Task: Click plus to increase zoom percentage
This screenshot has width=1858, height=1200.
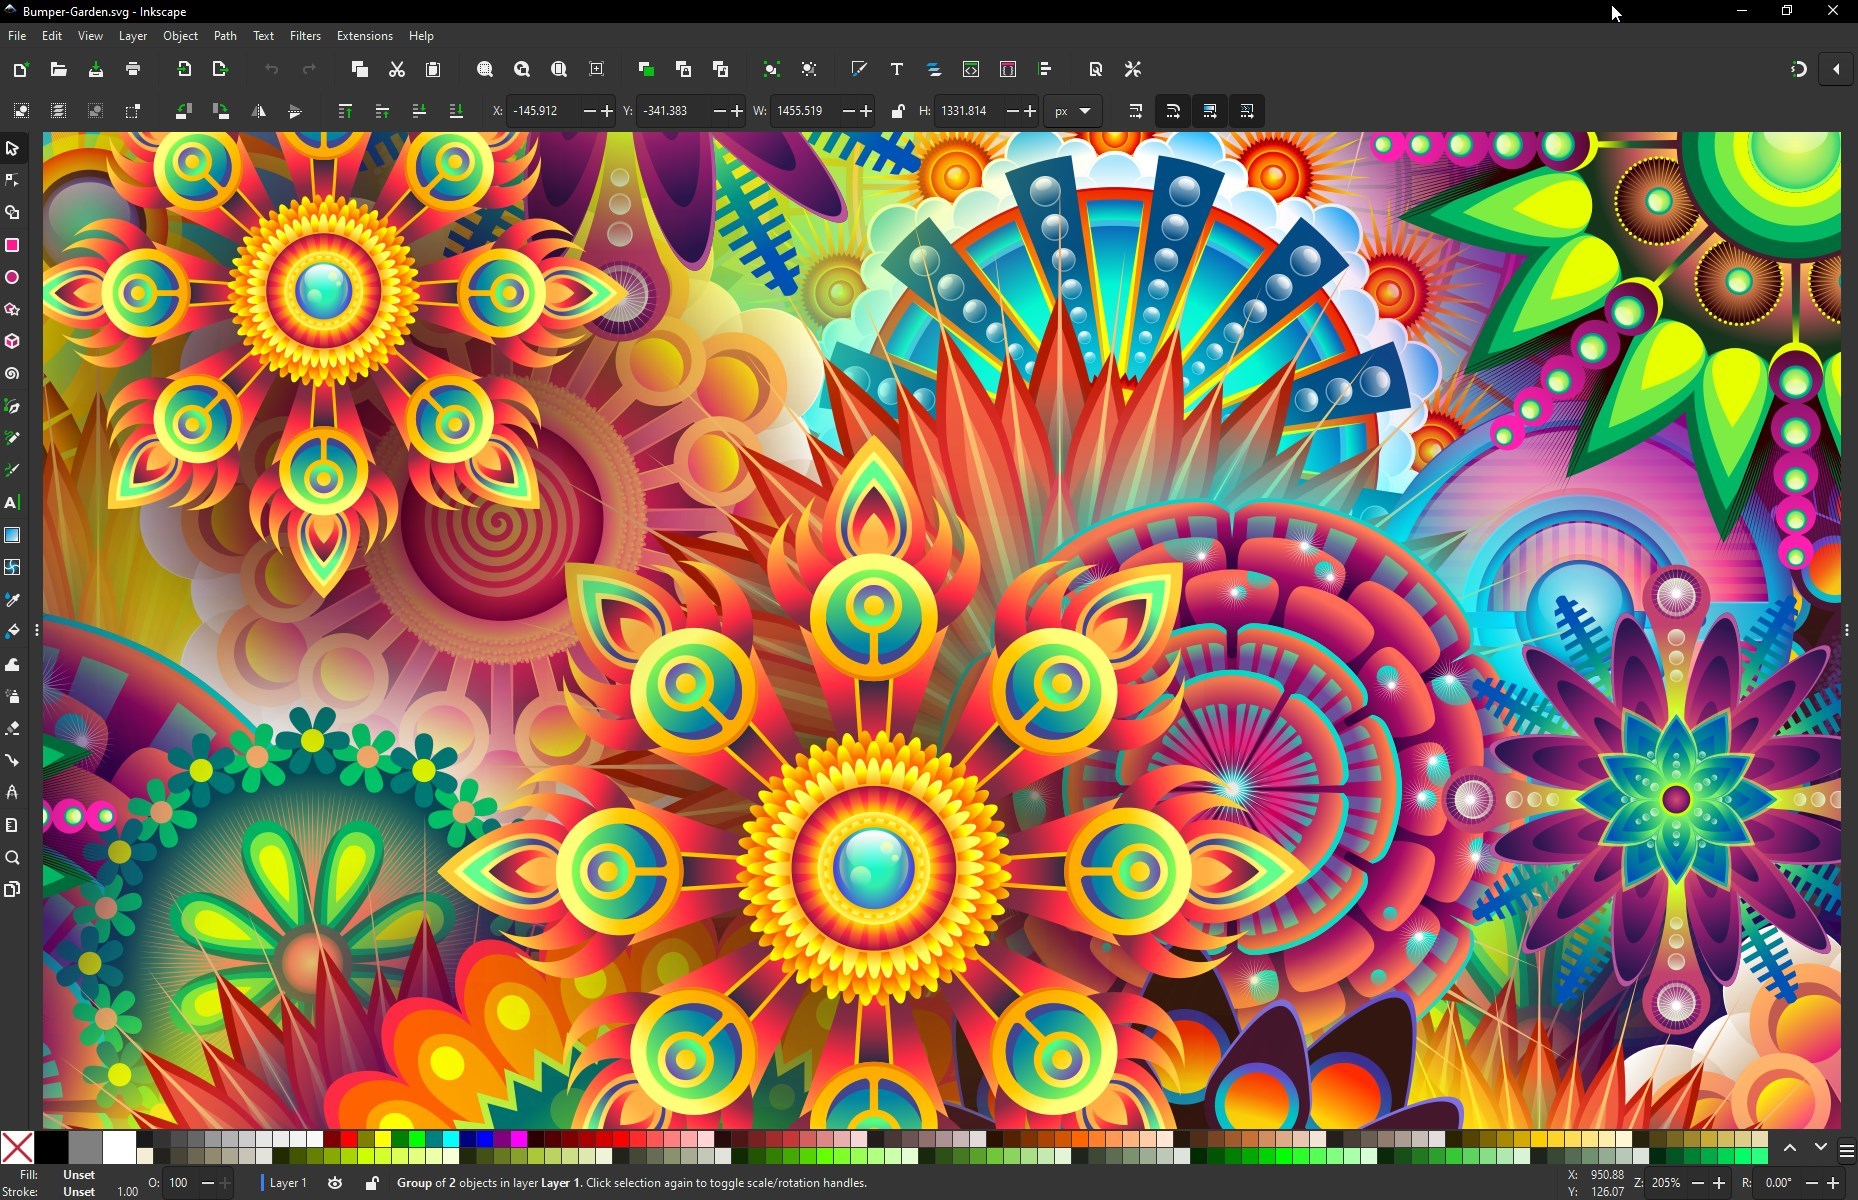Action: (1719, 1183)
